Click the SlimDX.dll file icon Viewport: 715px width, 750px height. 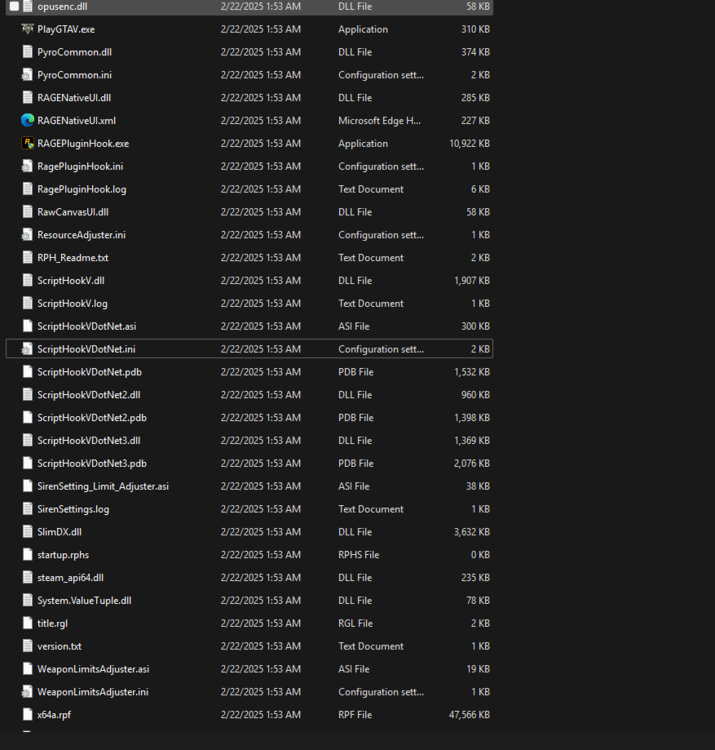(28, 532)
